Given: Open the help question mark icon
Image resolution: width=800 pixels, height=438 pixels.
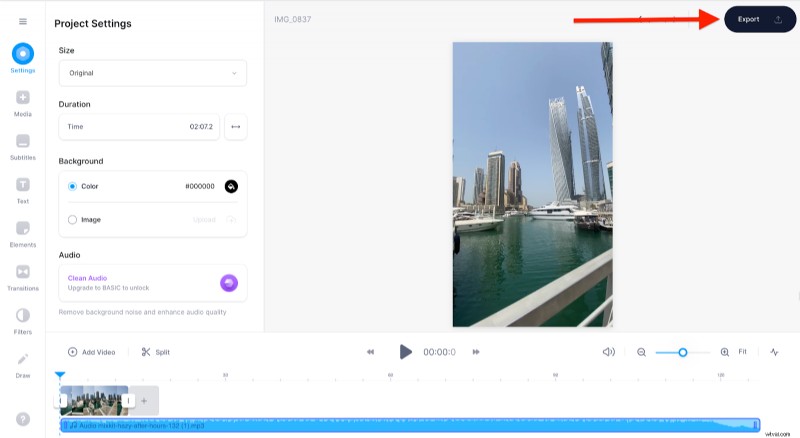Looking at the screenshot, I should [23, 419].
